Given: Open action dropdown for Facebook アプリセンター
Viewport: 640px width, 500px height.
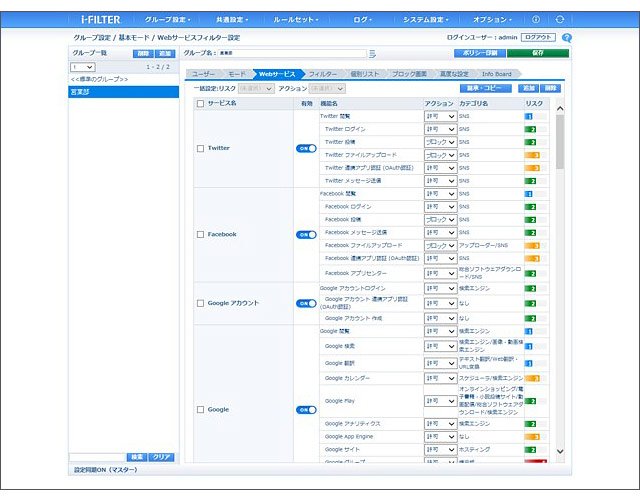Looking at the screenshot, I should coord(440,273).
